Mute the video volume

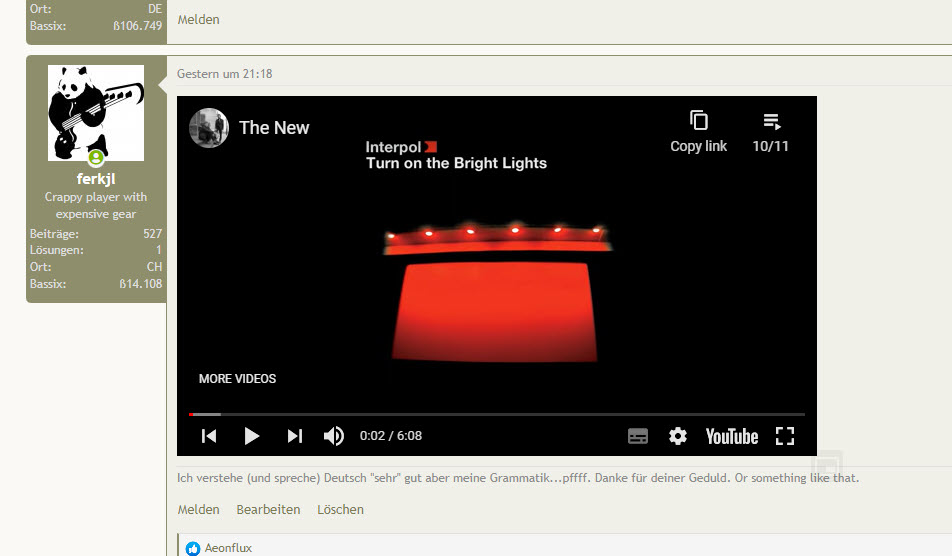(334, 436)
